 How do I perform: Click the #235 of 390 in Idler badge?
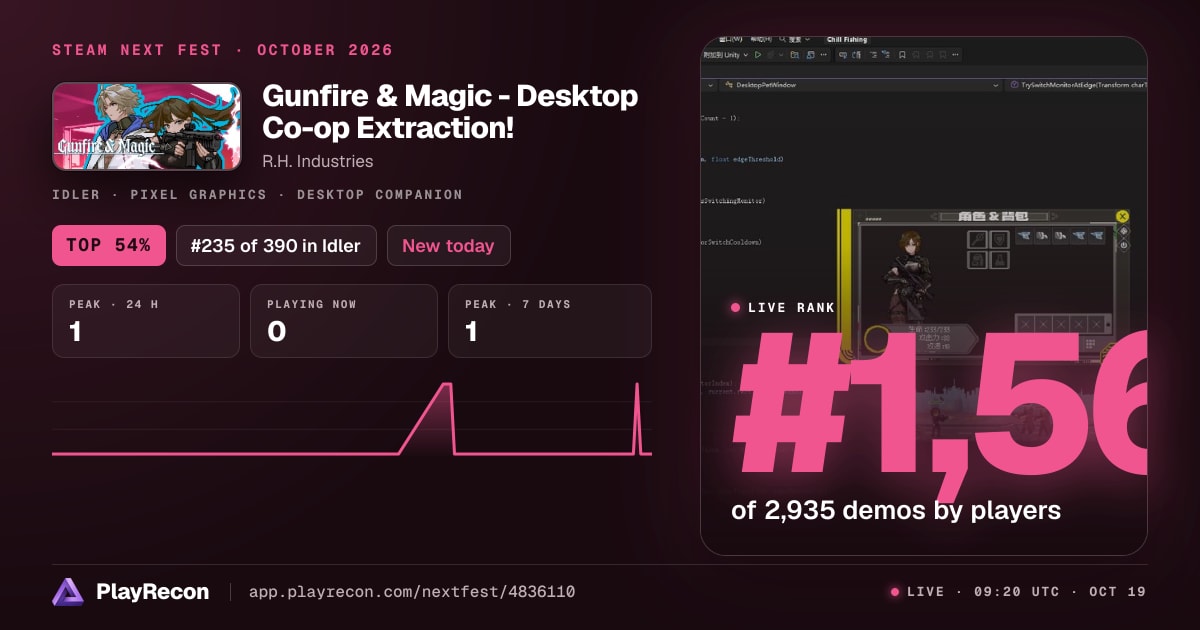[276, 245]
